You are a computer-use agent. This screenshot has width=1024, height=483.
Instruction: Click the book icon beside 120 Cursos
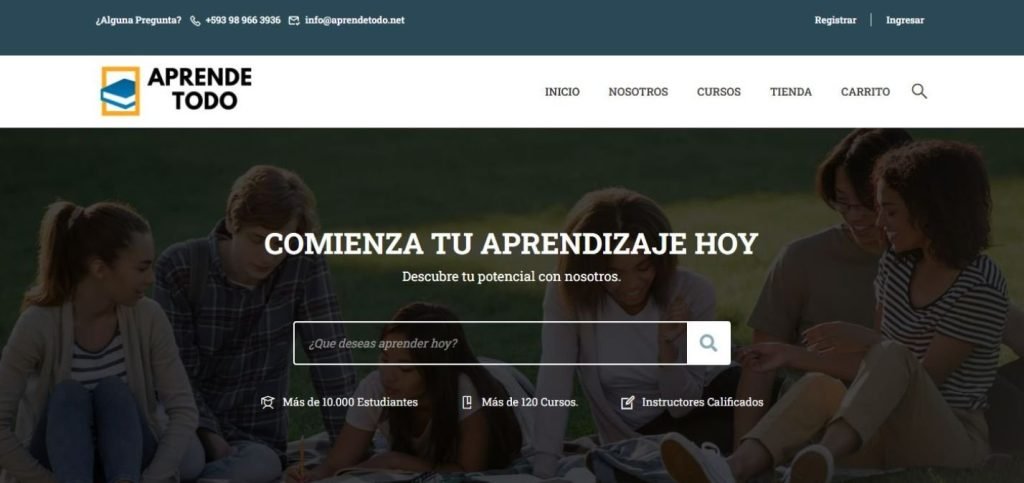[x=467, y=402]
